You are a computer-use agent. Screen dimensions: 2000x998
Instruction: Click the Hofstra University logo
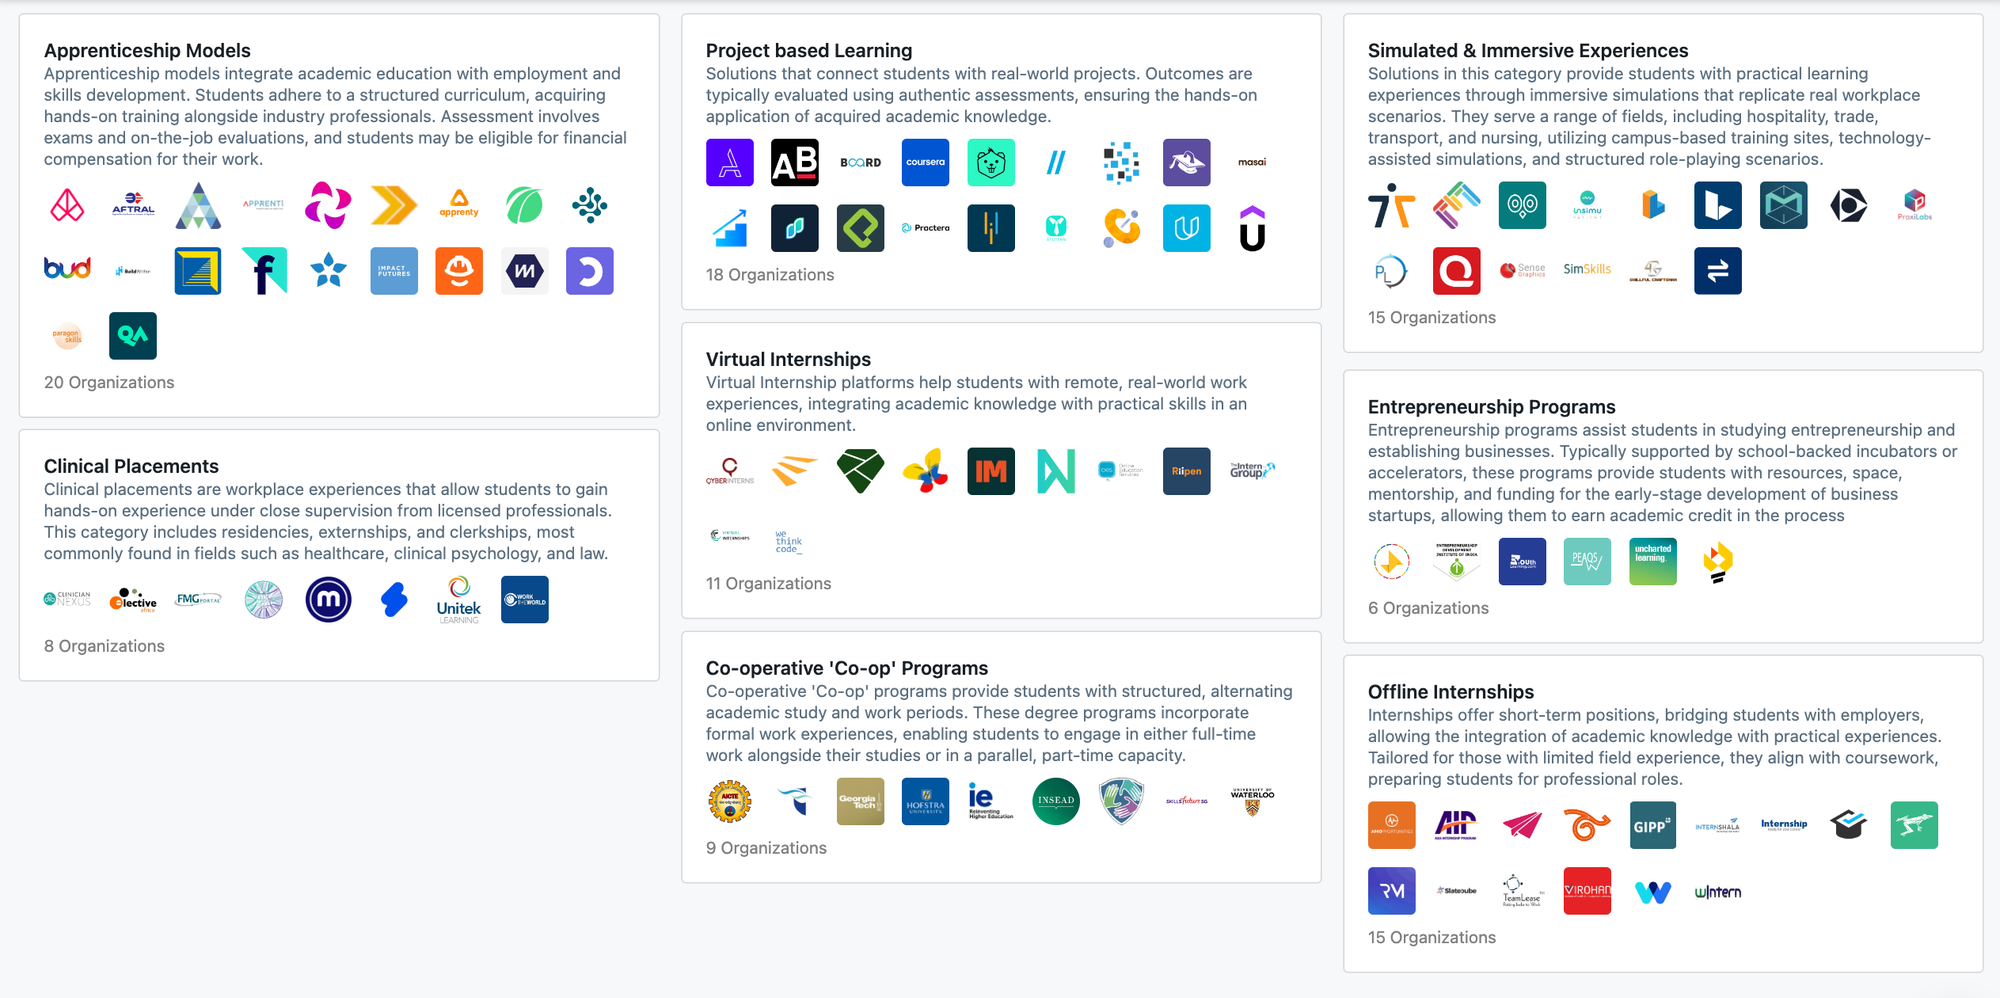925,801
